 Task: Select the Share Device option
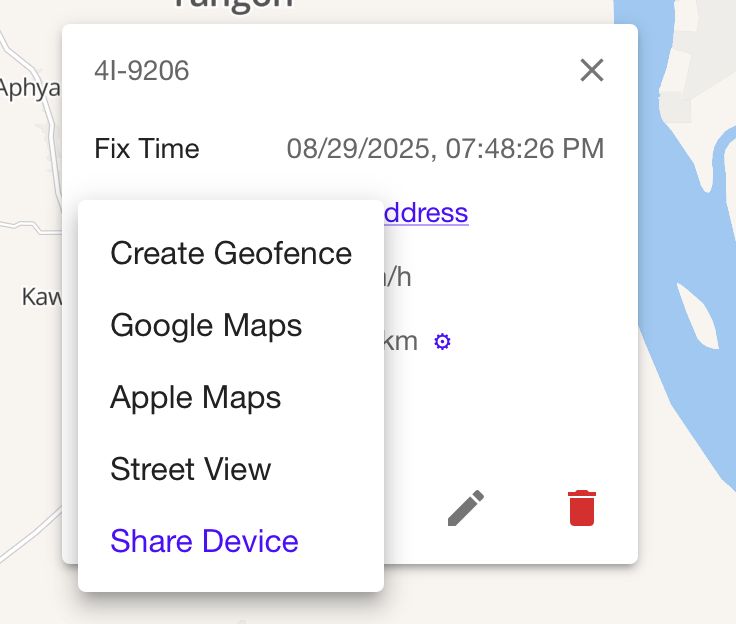click(204, 541)
